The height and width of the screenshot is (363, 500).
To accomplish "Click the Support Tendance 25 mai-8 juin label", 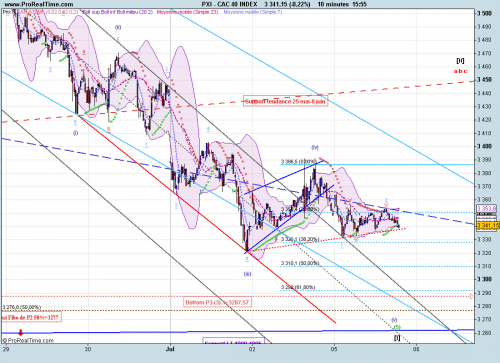I will (285, 101).
